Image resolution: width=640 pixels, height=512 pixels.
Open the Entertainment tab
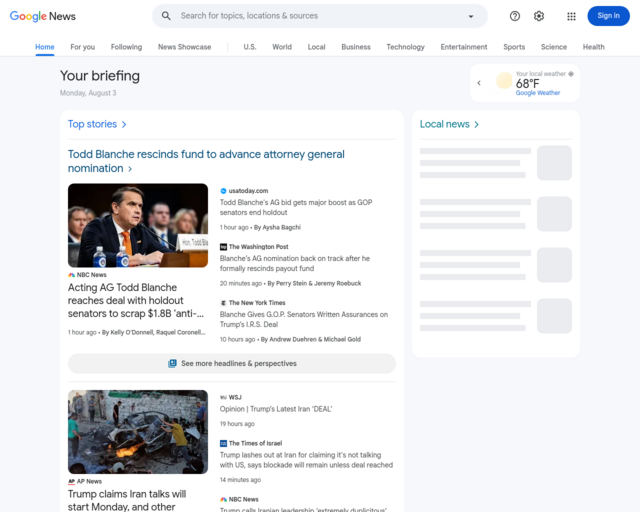pyautogui.click(x=464, y=47)
